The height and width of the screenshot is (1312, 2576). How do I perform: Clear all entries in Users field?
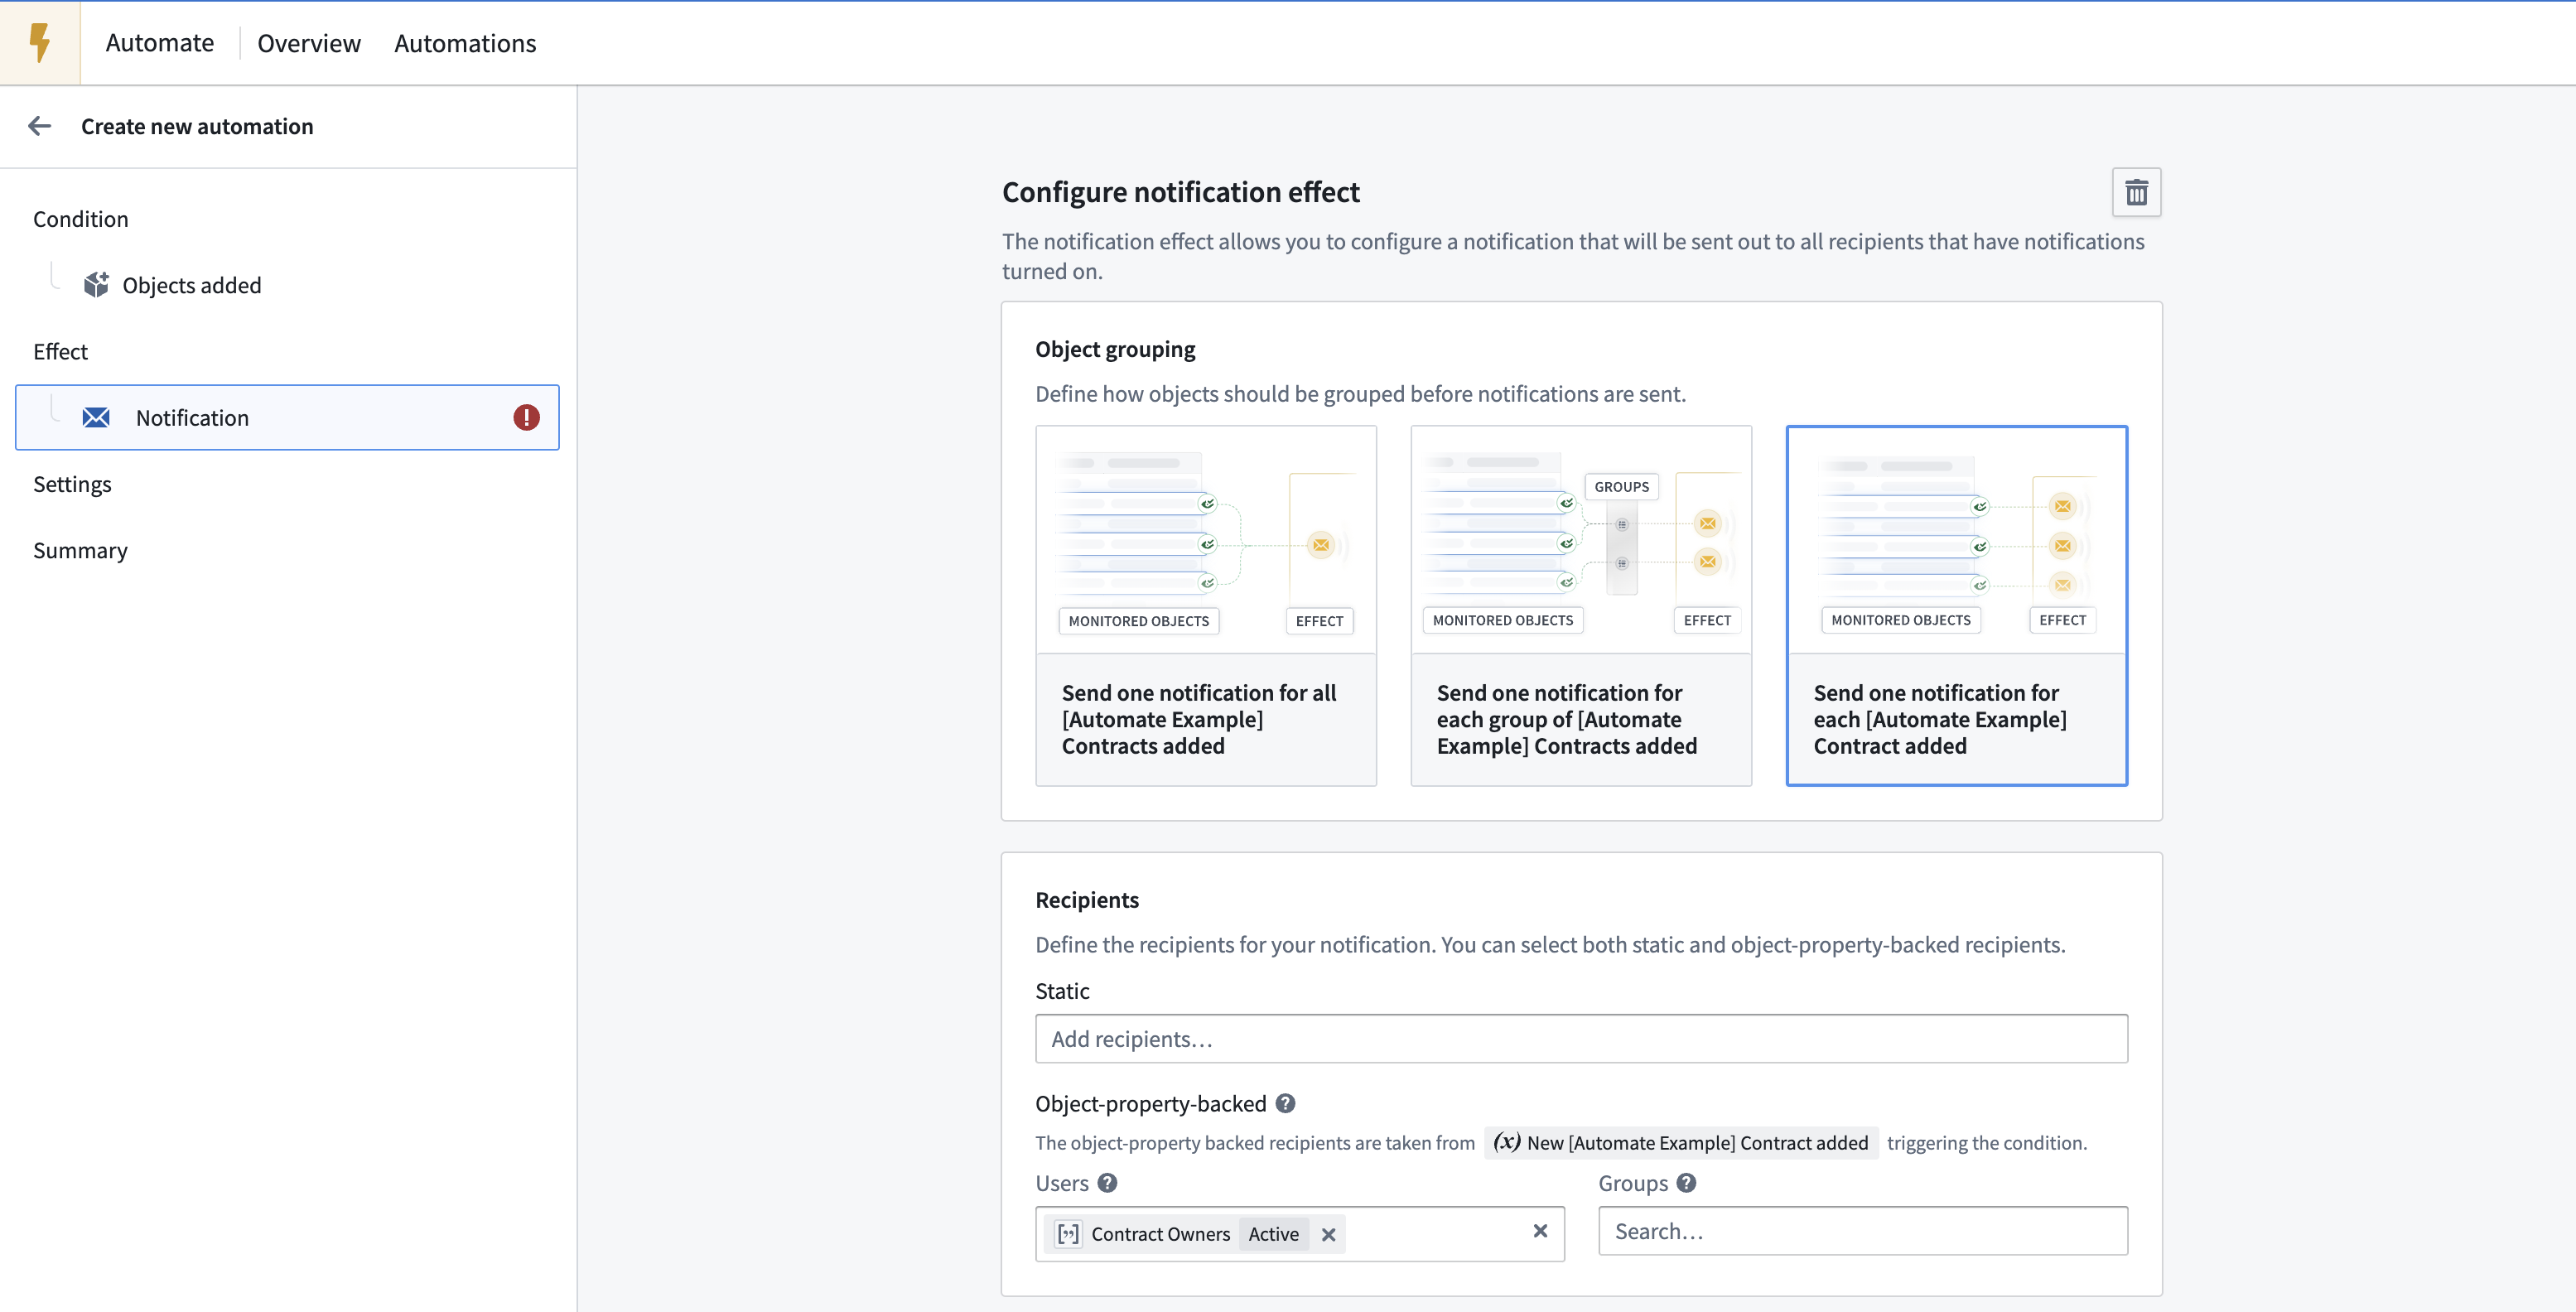1540,1231
